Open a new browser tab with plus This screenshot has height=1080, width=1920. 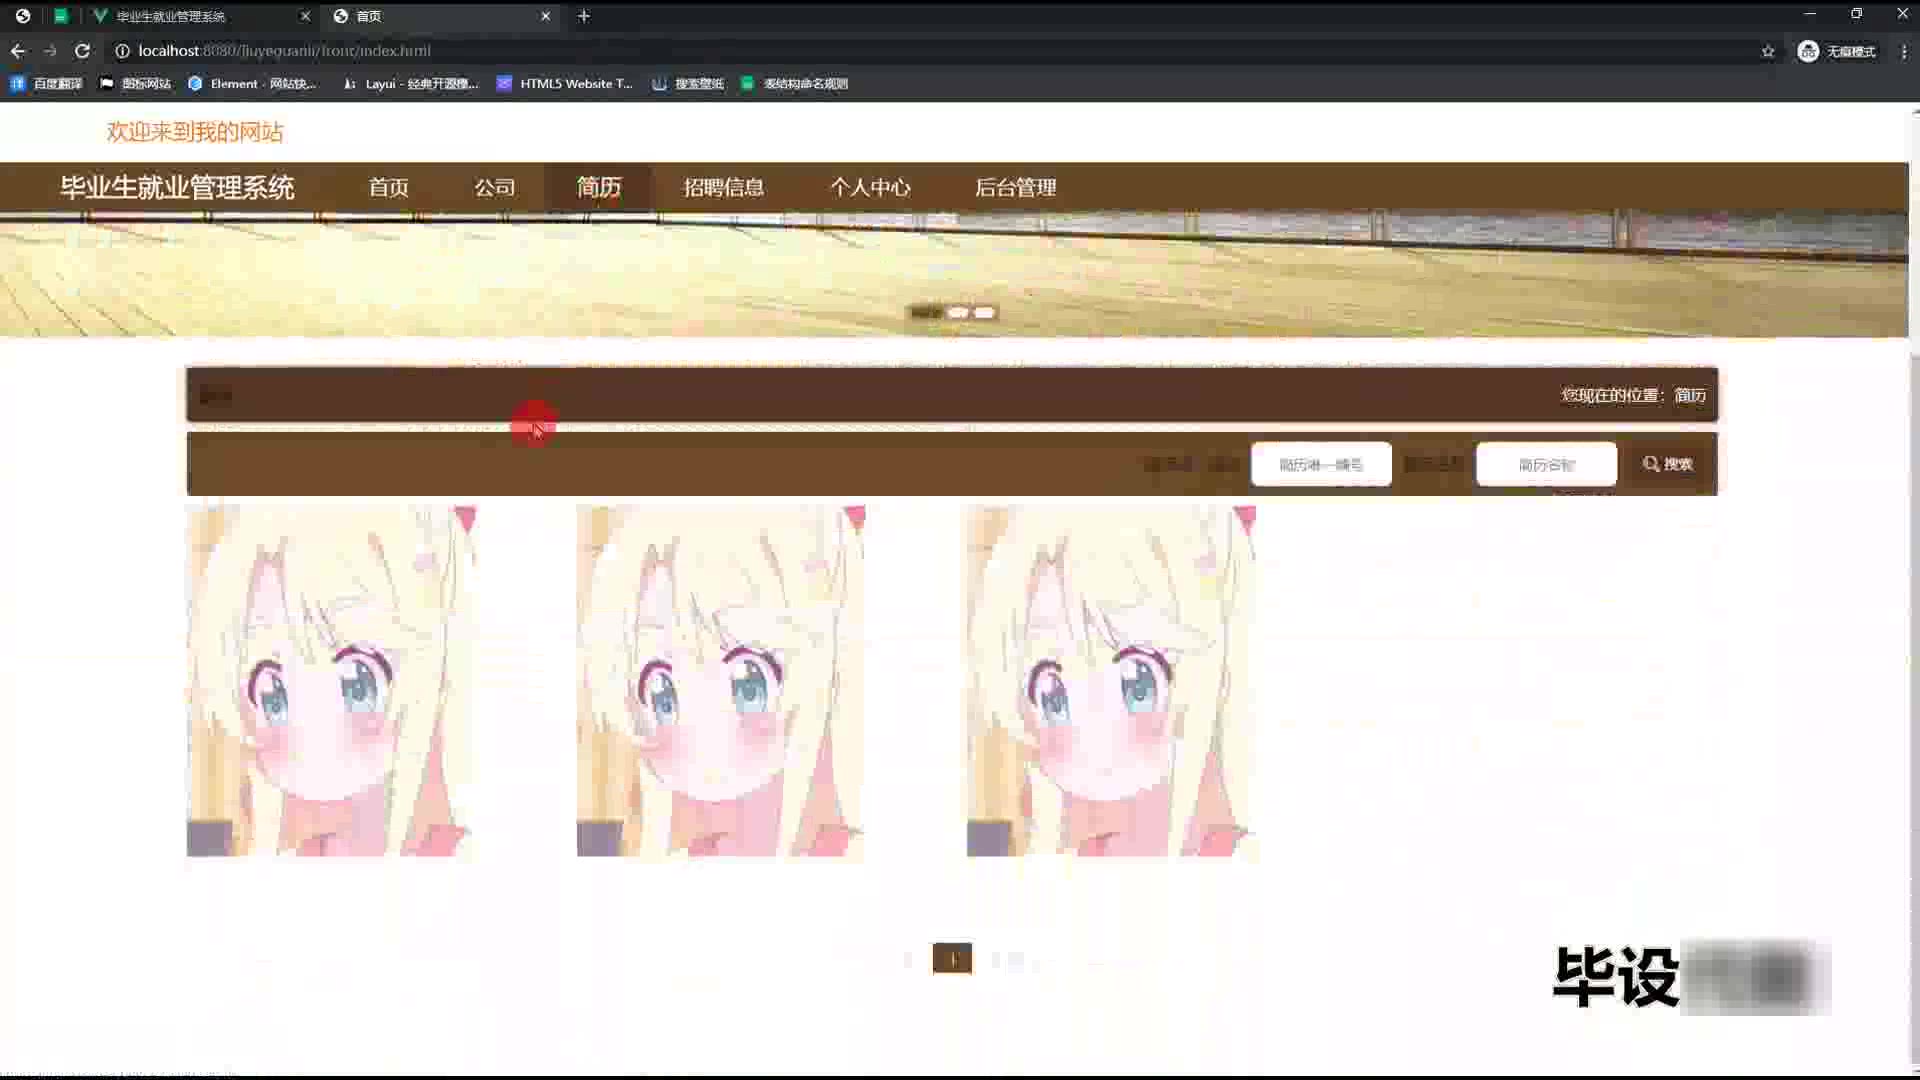tap(584, 16)
